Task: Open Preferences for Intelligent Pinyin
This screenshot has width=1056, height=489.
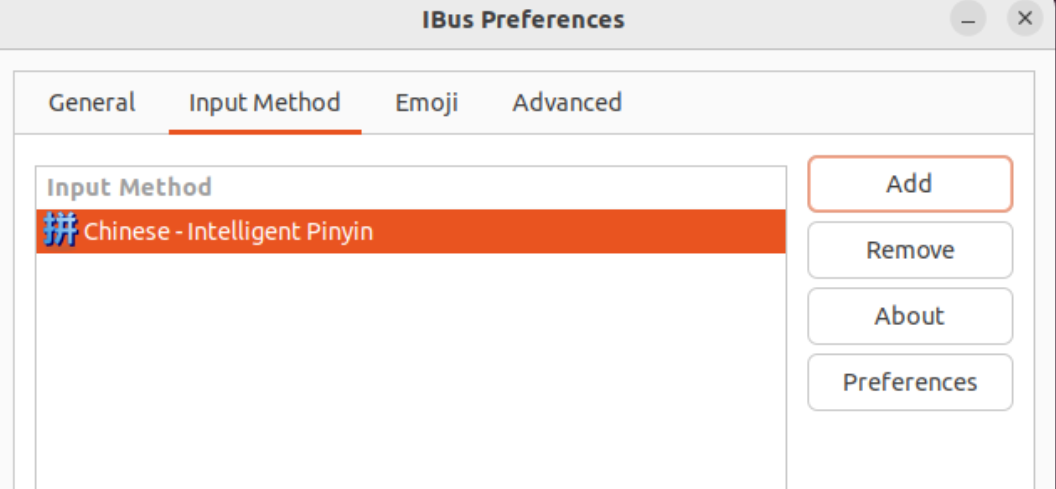Action: [x=910, y=382]
